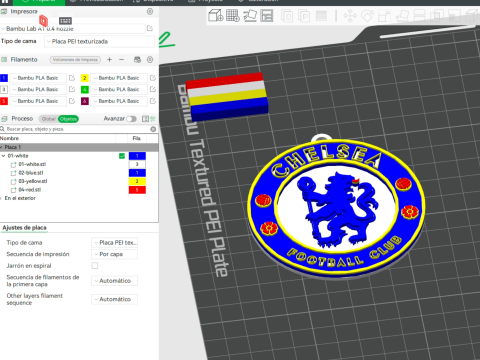The height and width of the screenshot is (360, 480).
Task: Collapse the 01-white tree node
Action: [x=4, y=156]
